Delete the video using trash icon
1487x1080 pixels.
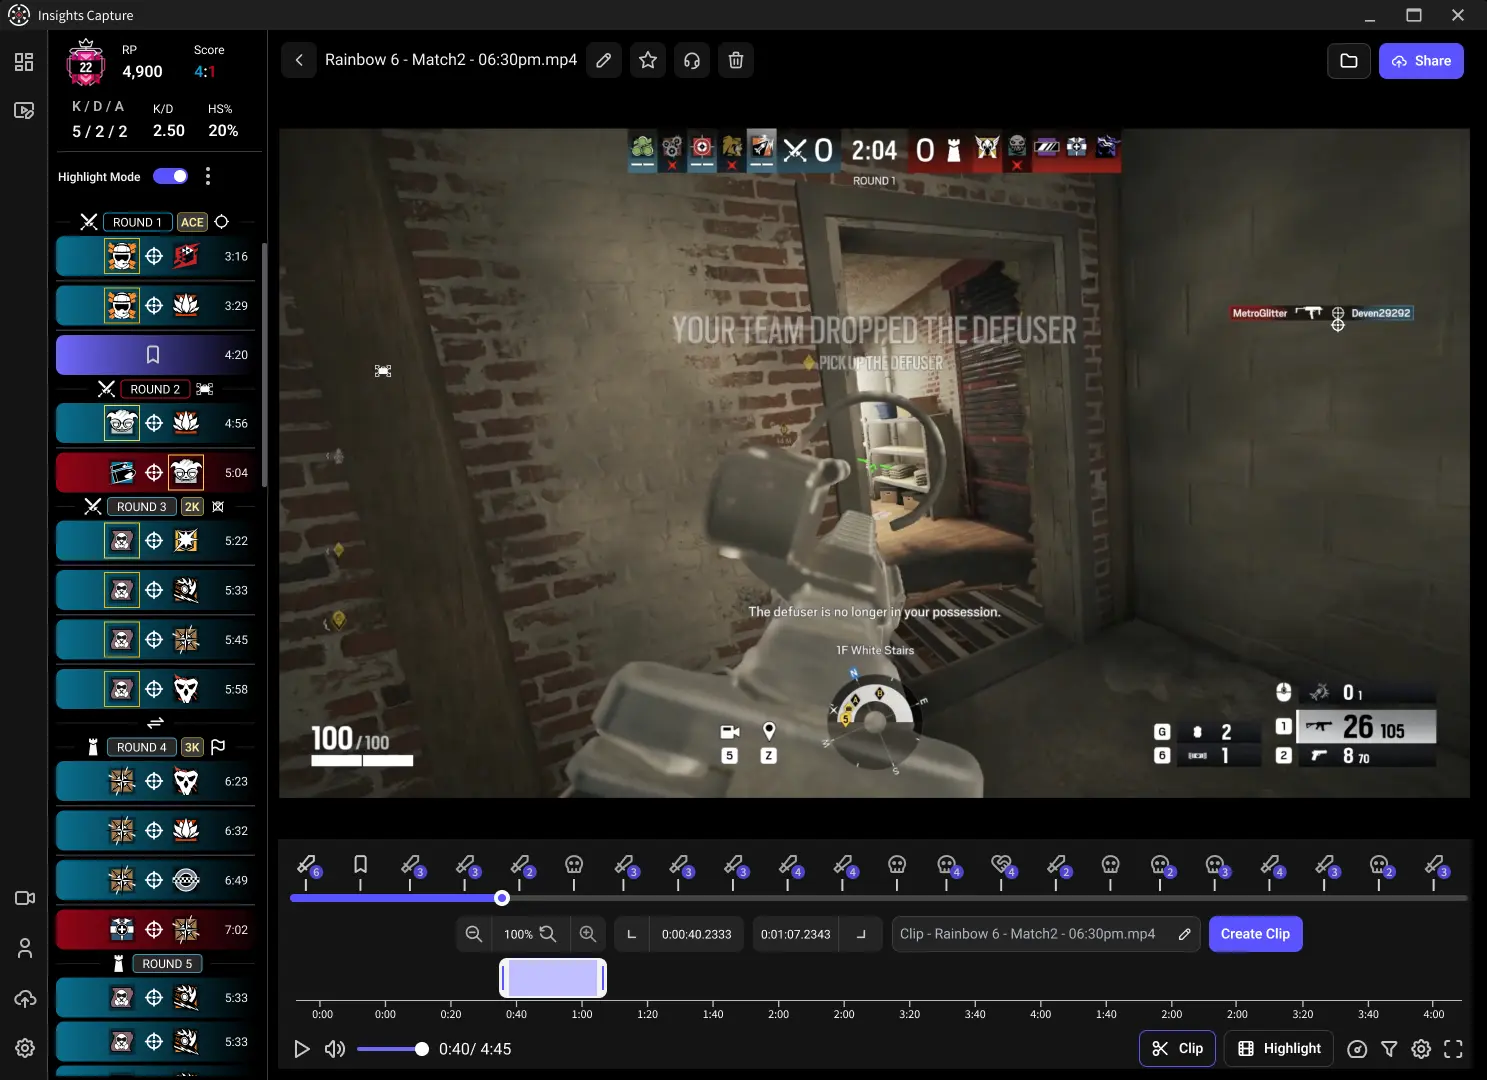click(736, 60)
